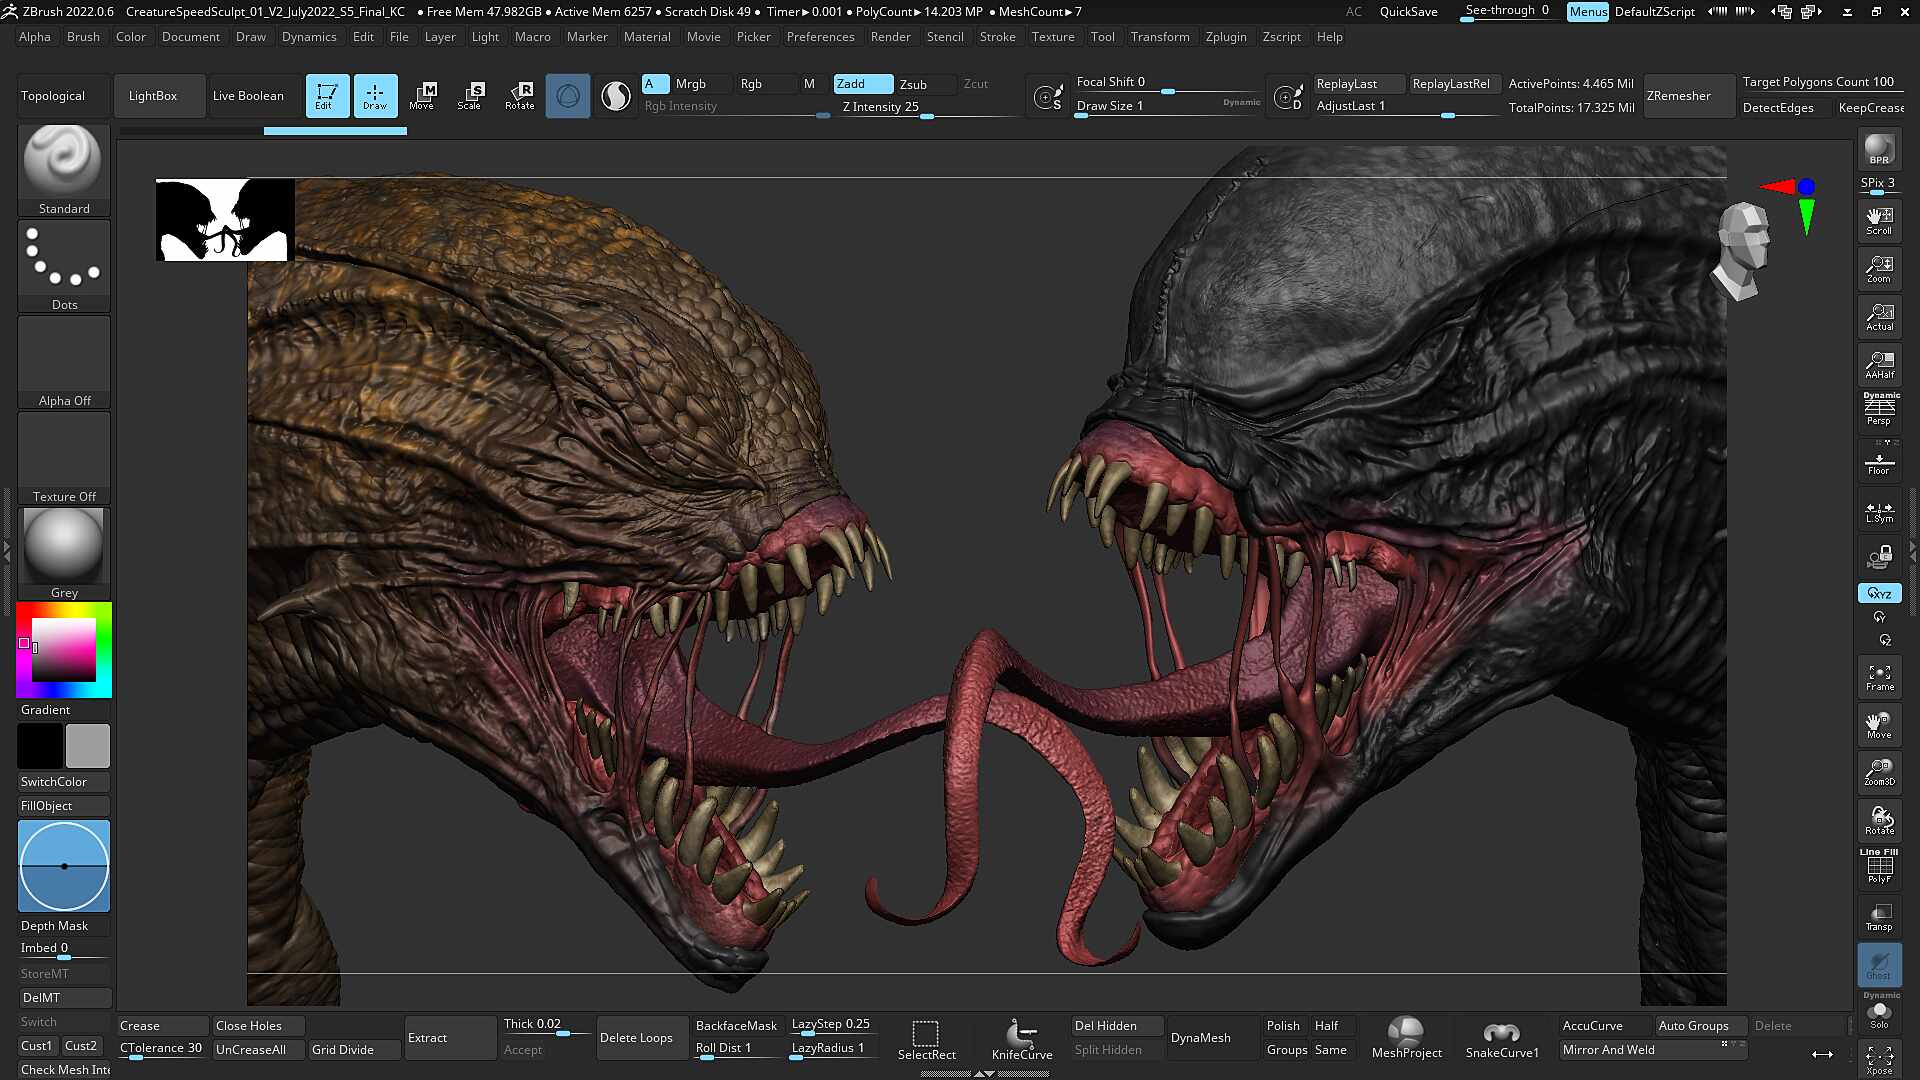Select the Move transform tool icon
The height and width of the screenshot is (1080, 1920).
tap(422, 96)
